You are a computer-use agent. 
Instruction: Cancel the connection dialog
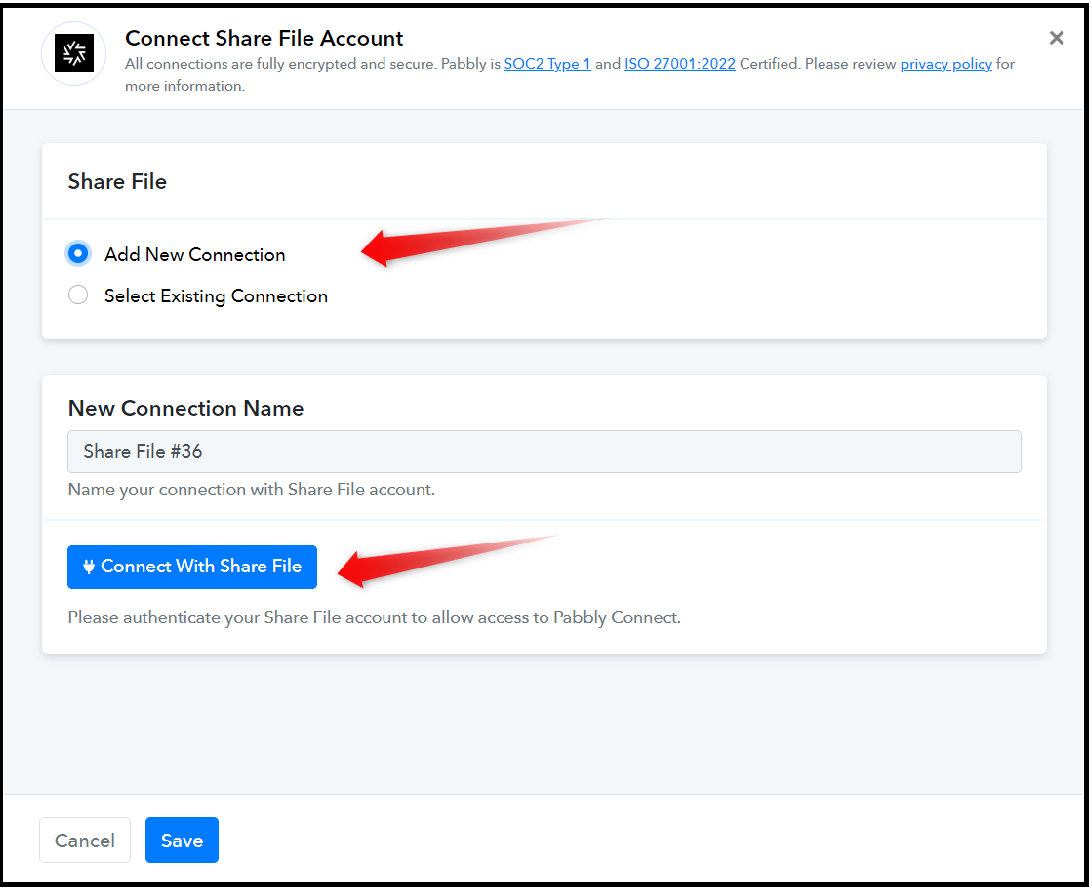point(85,840)
